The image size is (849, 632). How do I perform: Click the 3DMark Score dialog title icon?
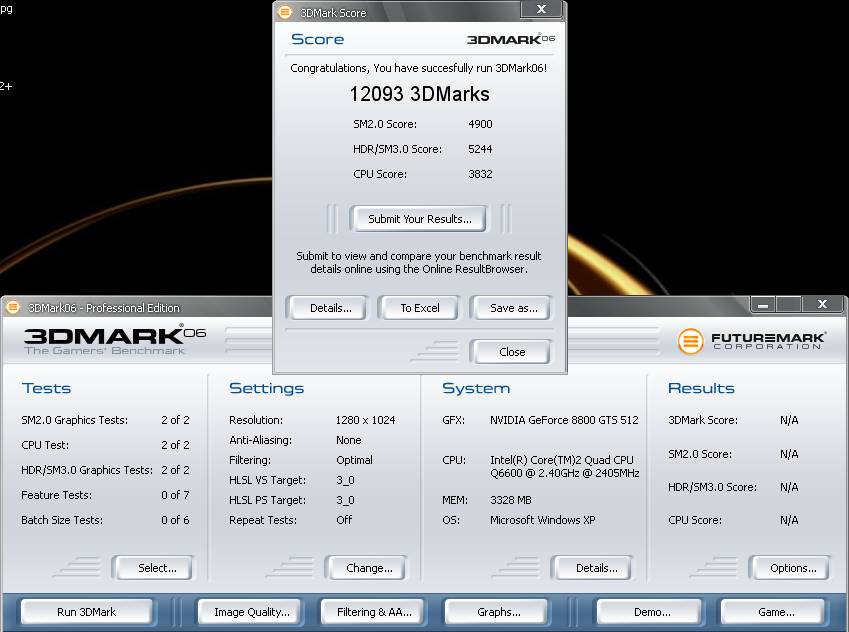pos(285,12)
